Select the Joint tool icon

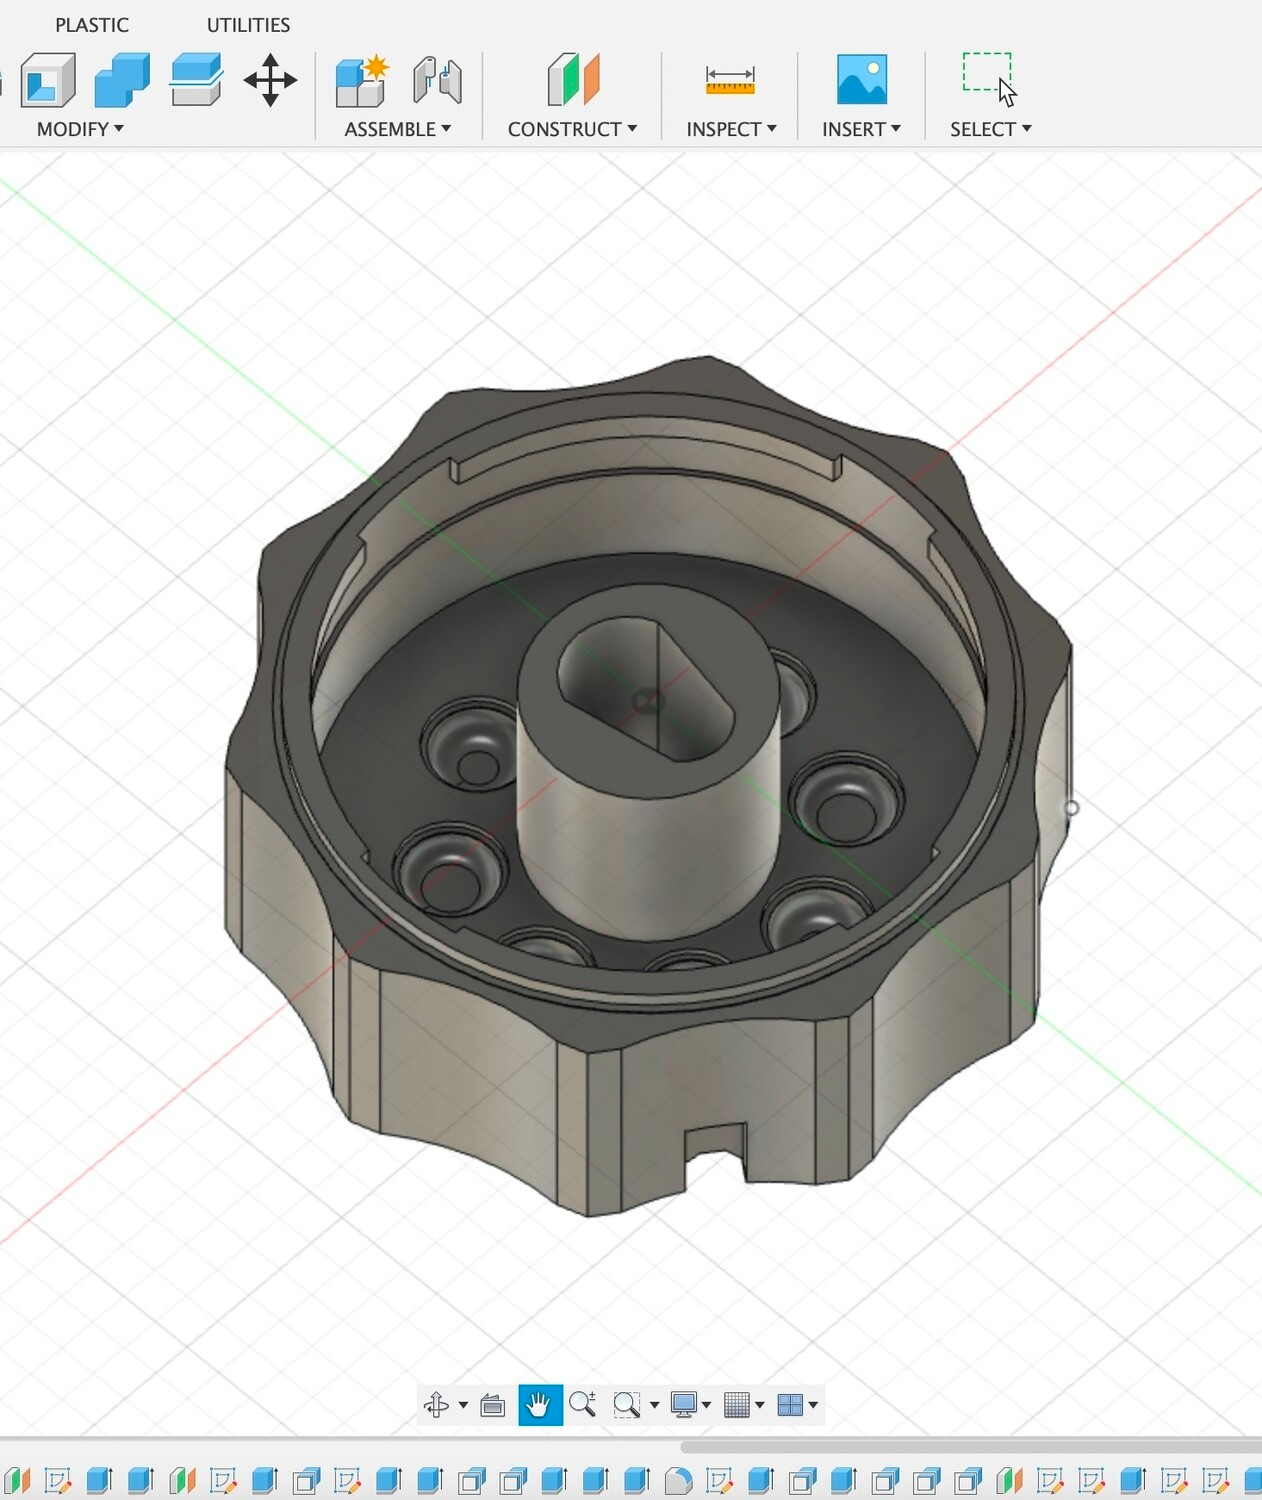click(x=437, y=80)
